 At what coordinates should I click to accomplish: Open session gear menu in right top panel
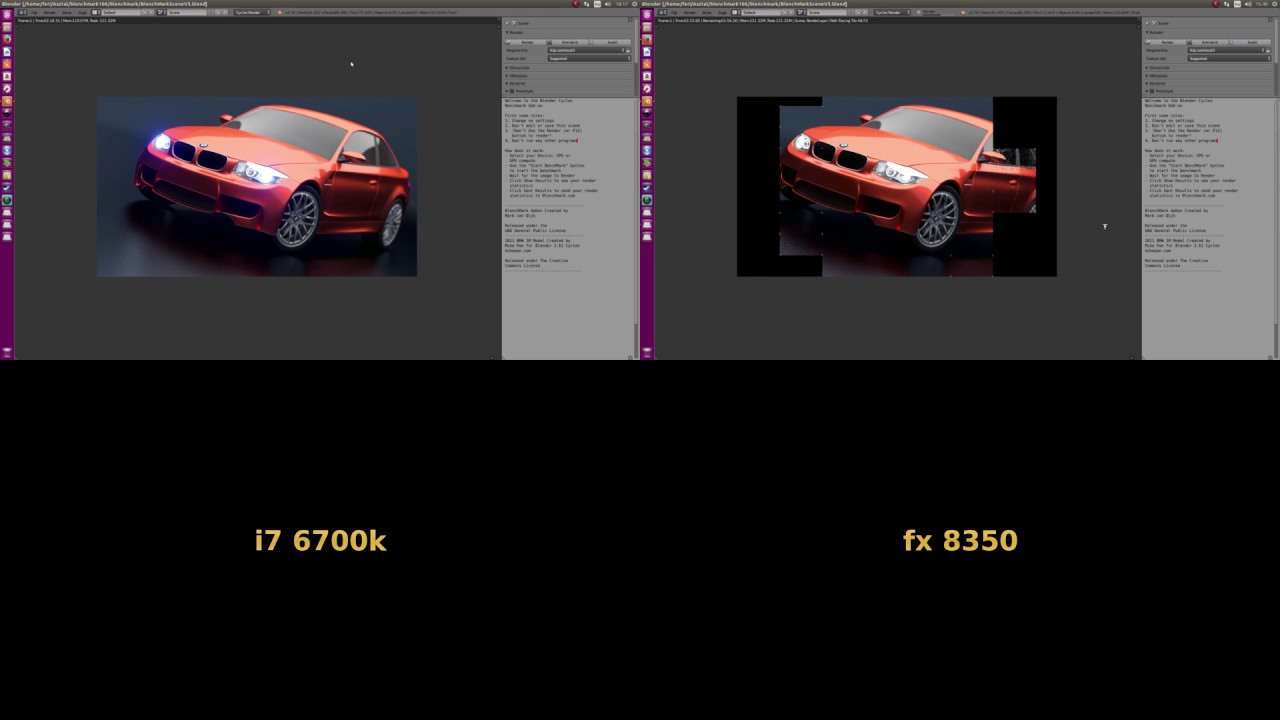(1275, 4)
